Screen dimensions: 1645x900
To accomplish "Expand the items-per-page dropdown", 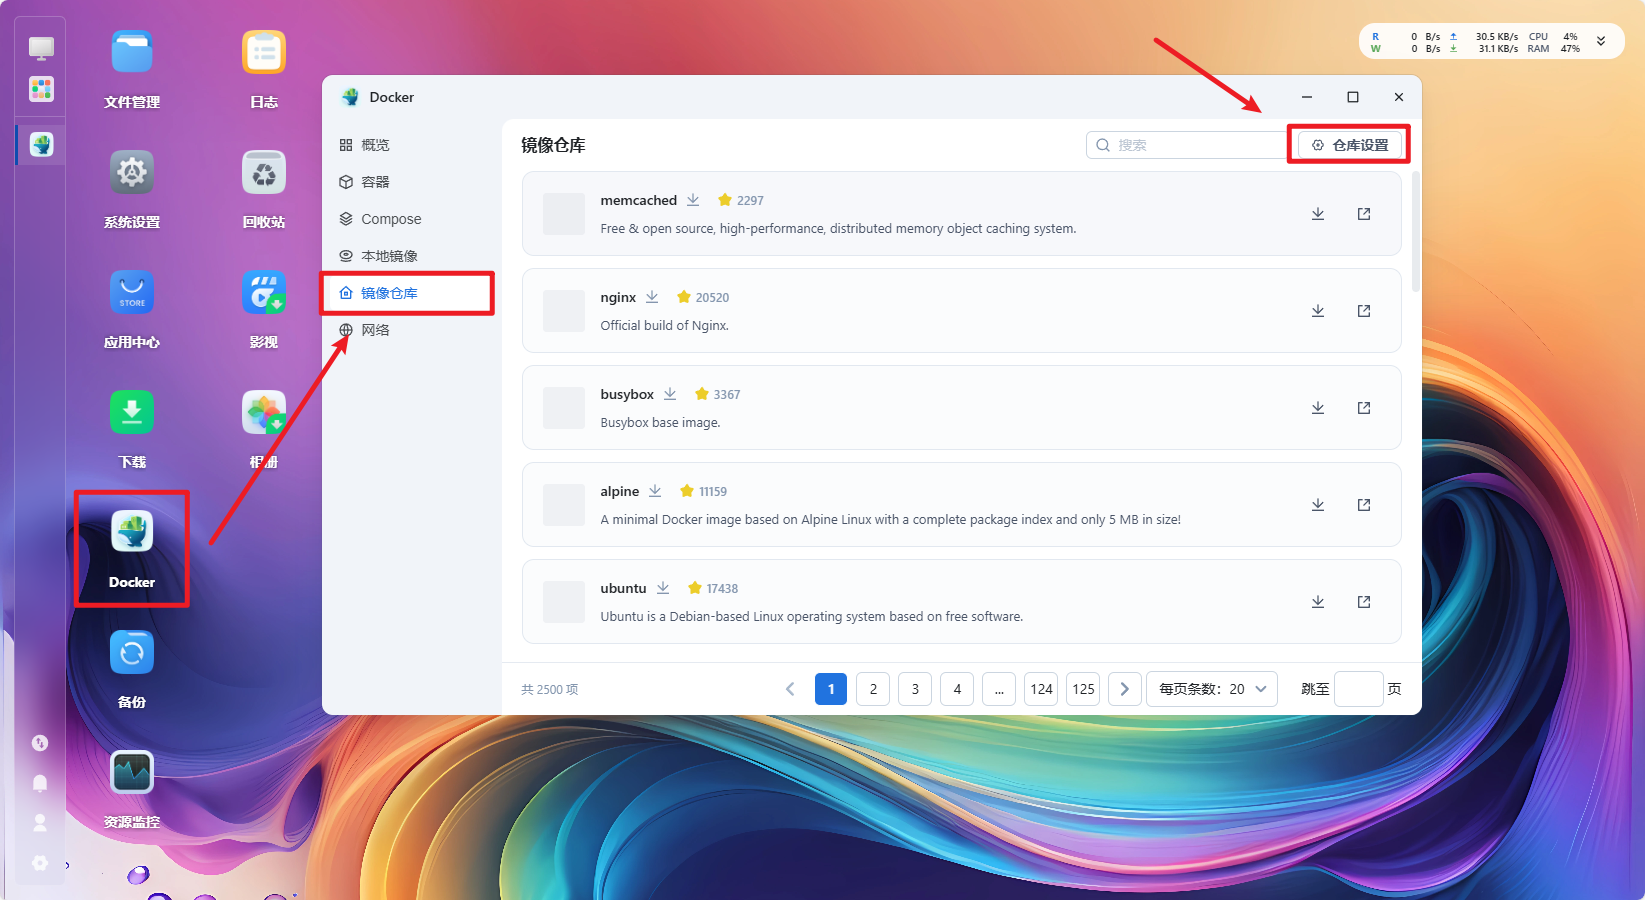I will click(x=1211, y=689).
